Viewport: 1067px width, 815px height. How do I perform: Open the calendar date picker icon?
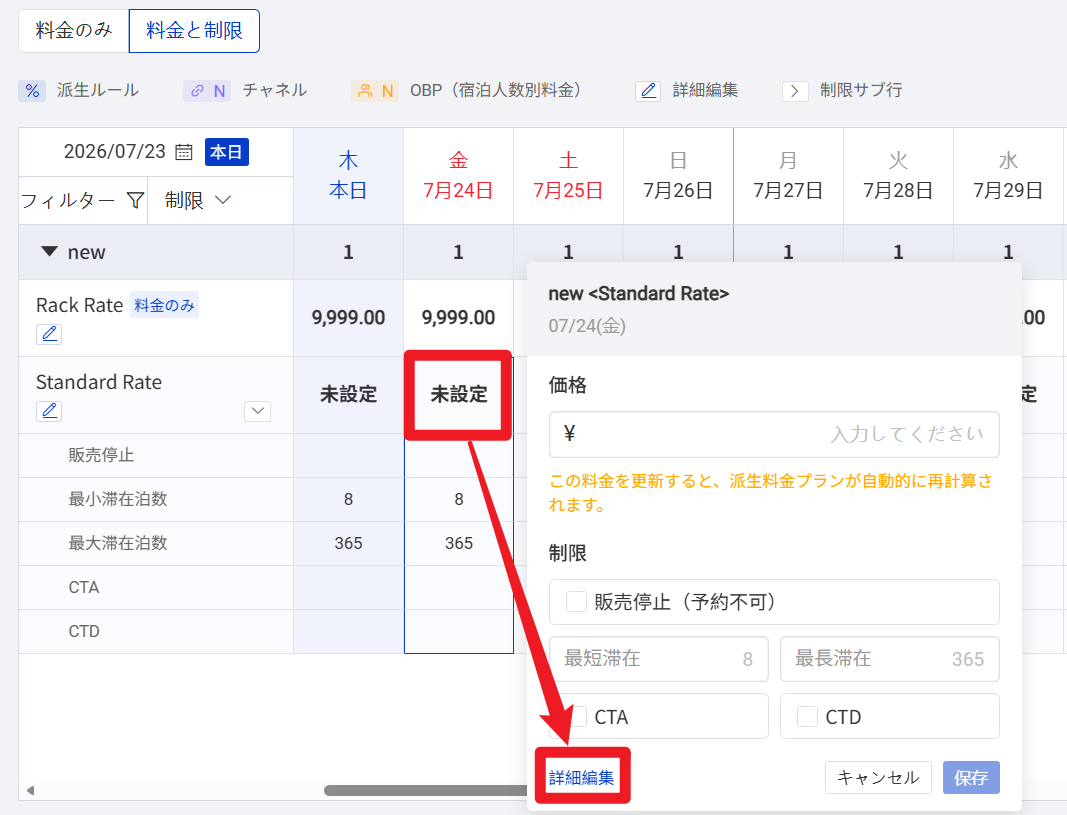pyautogui.click(x=184, y=152)
